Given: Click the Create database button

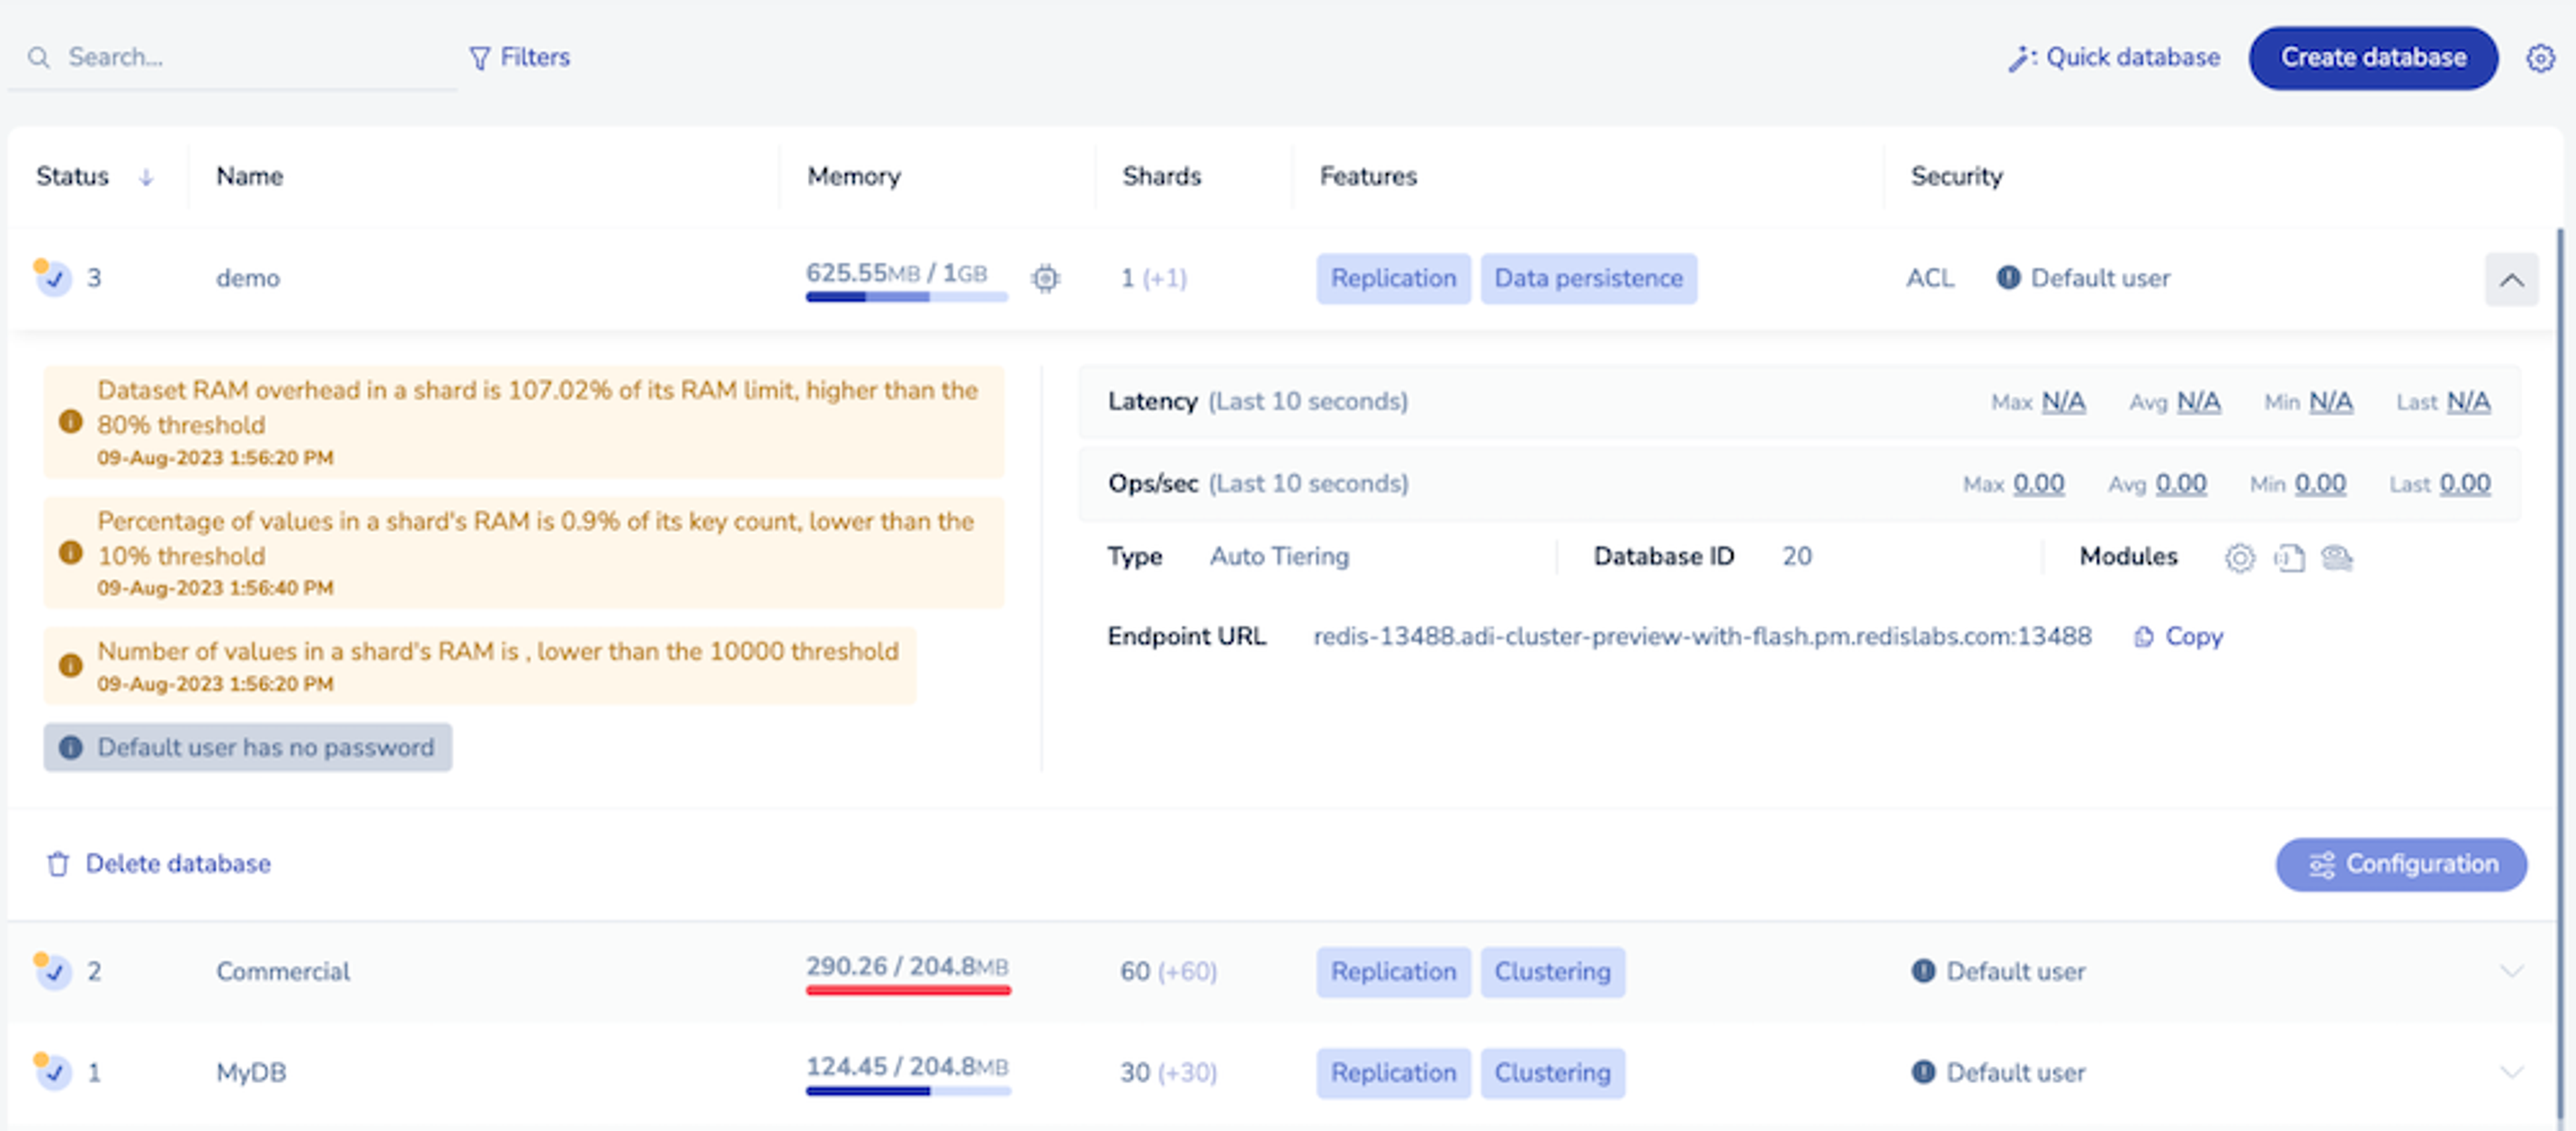Looking at the screenshot, I should tap(2373, 58).
